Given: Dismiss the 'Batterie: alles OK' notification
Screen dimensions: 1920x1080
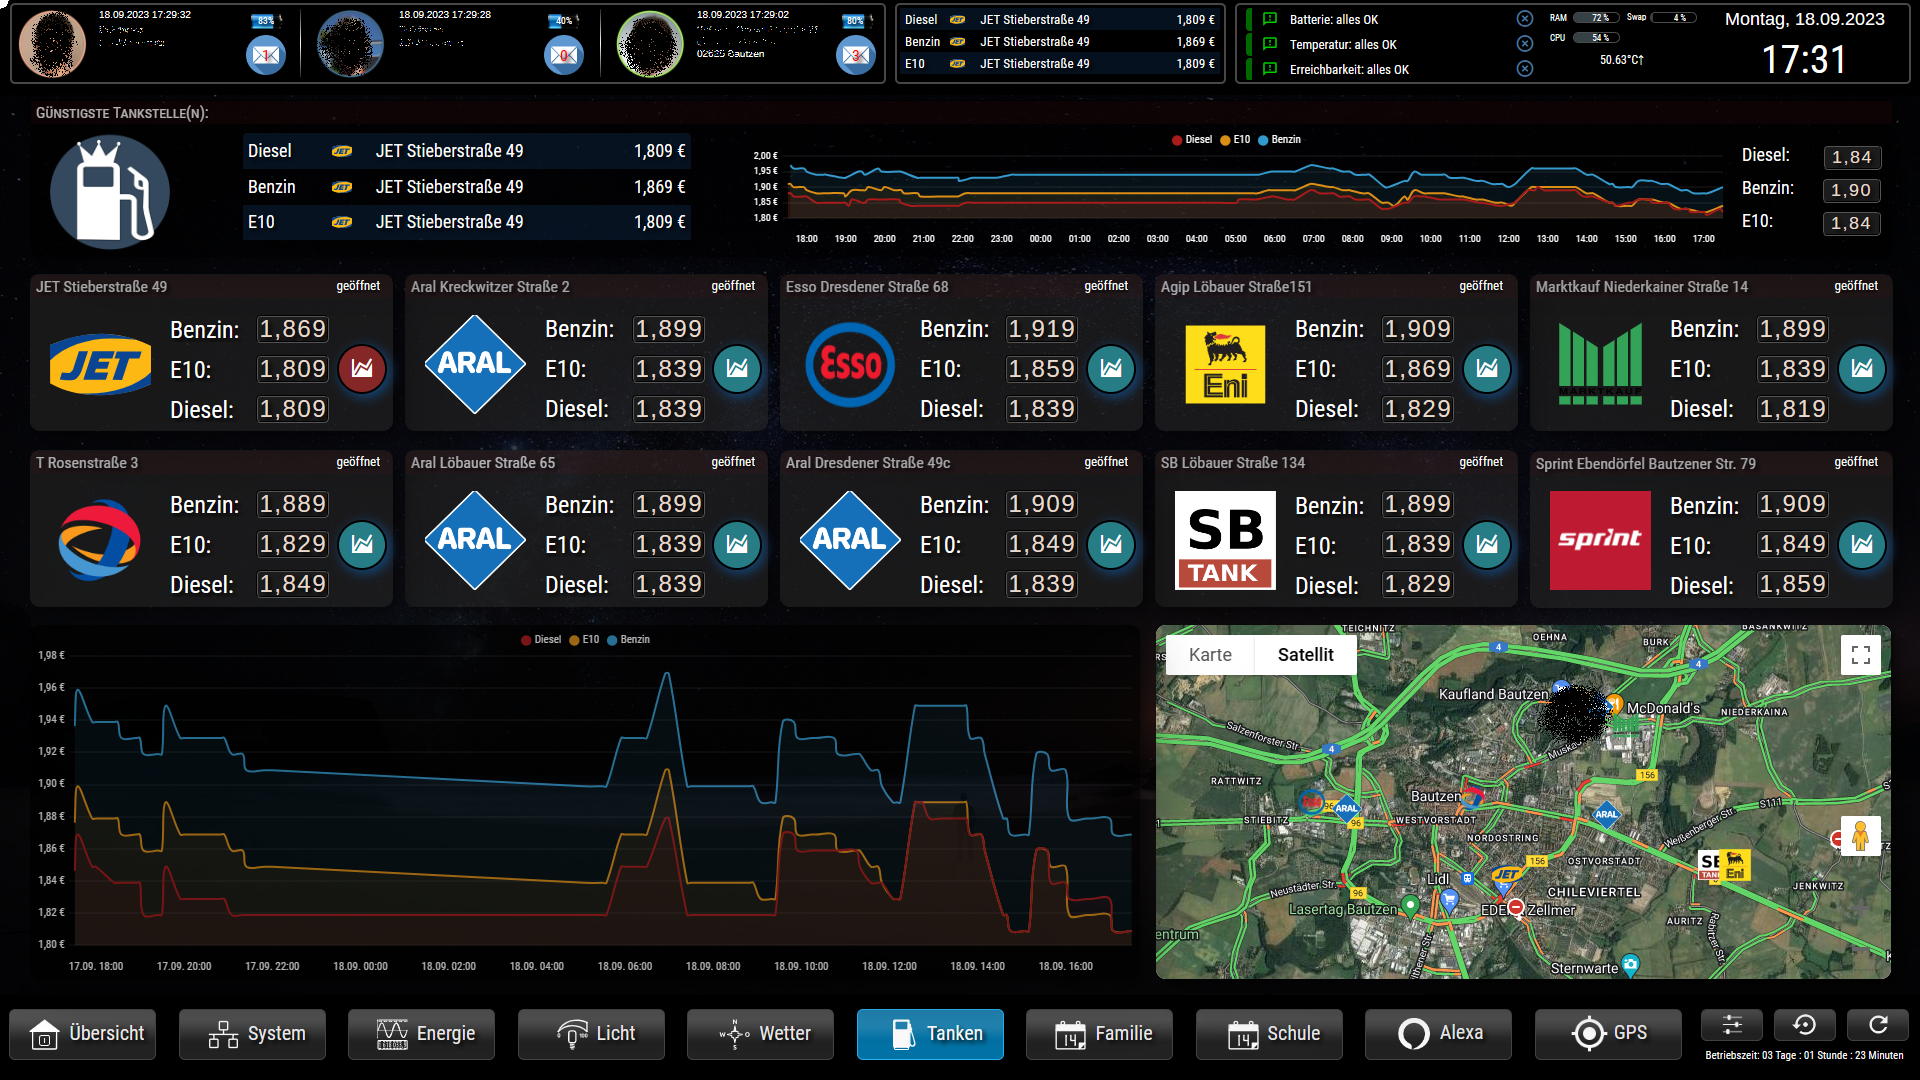Looking at the screenshot, I should tap(1524, 19).
